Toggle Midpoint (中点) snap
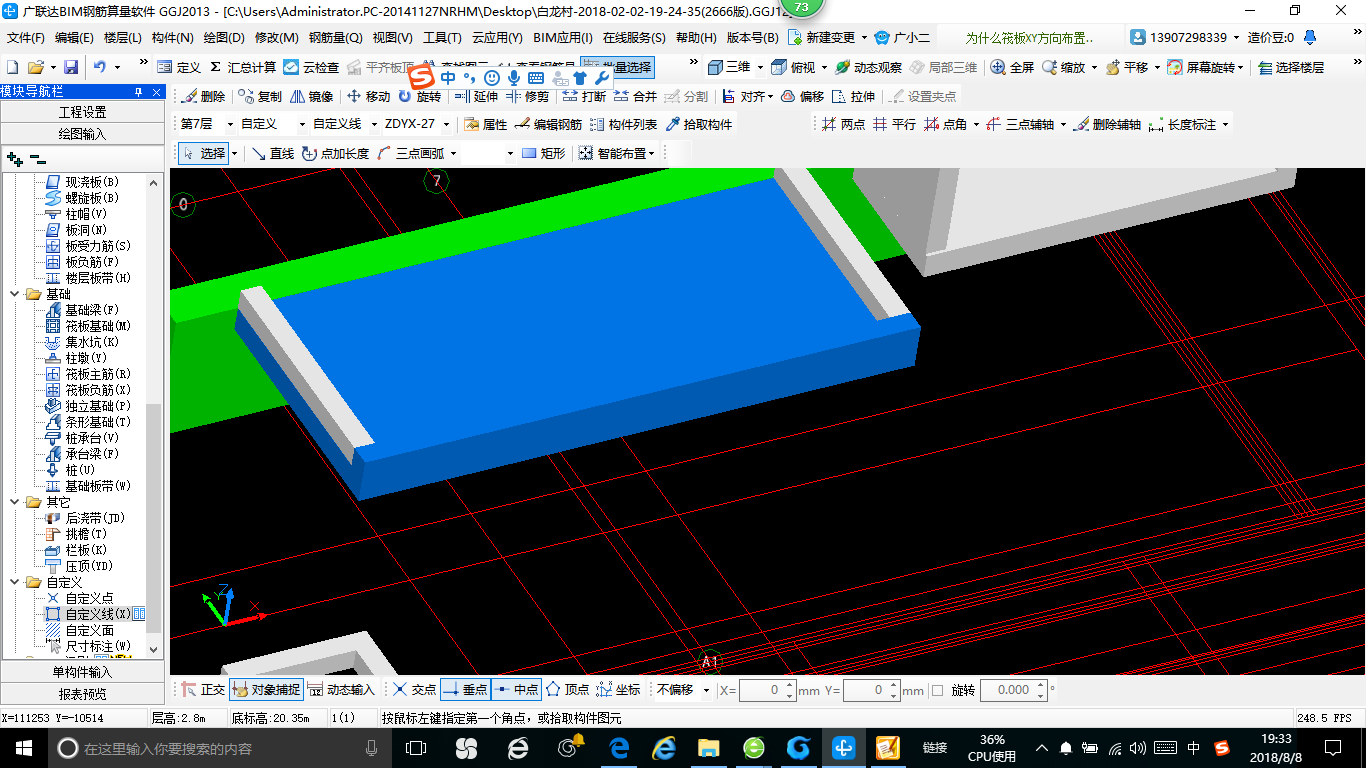The width and height of the screenshot is (1366, 768). (516, 690)
